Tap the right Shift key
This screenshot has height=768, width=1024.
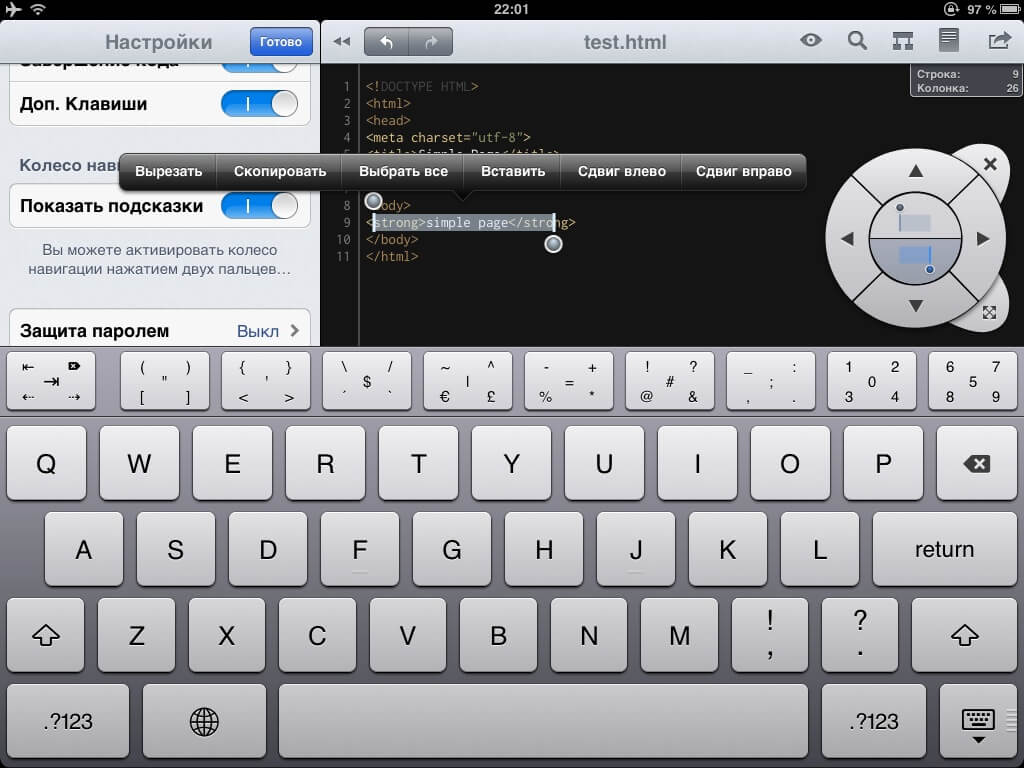click(964, 635)
